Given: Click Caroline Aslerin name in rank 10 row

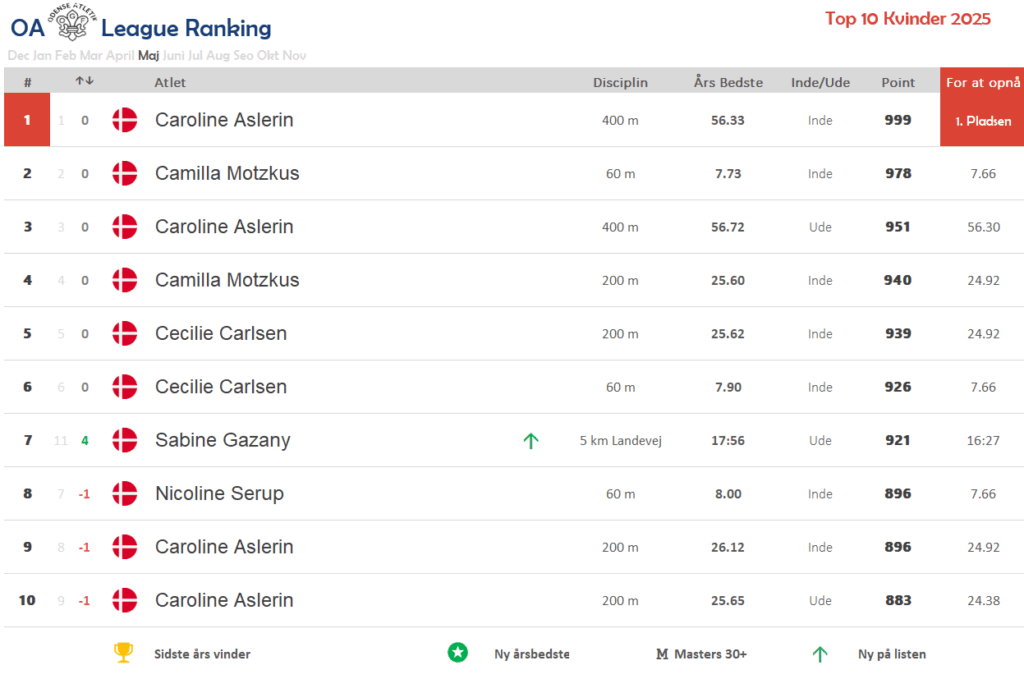Looking at the screenshot, I should (224, 601).
